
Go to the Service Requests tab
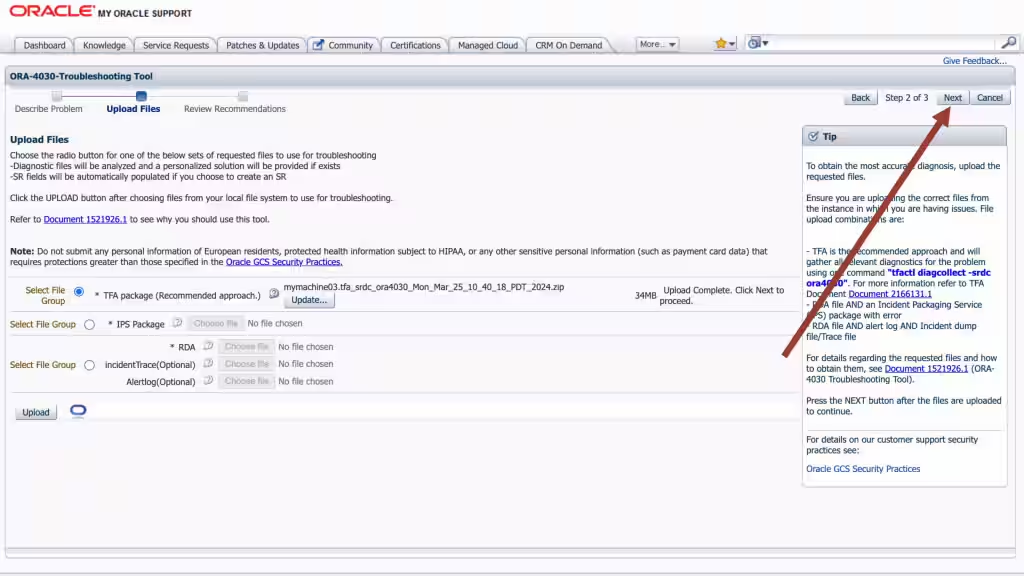pyautogui.click(x=176, y=45)
